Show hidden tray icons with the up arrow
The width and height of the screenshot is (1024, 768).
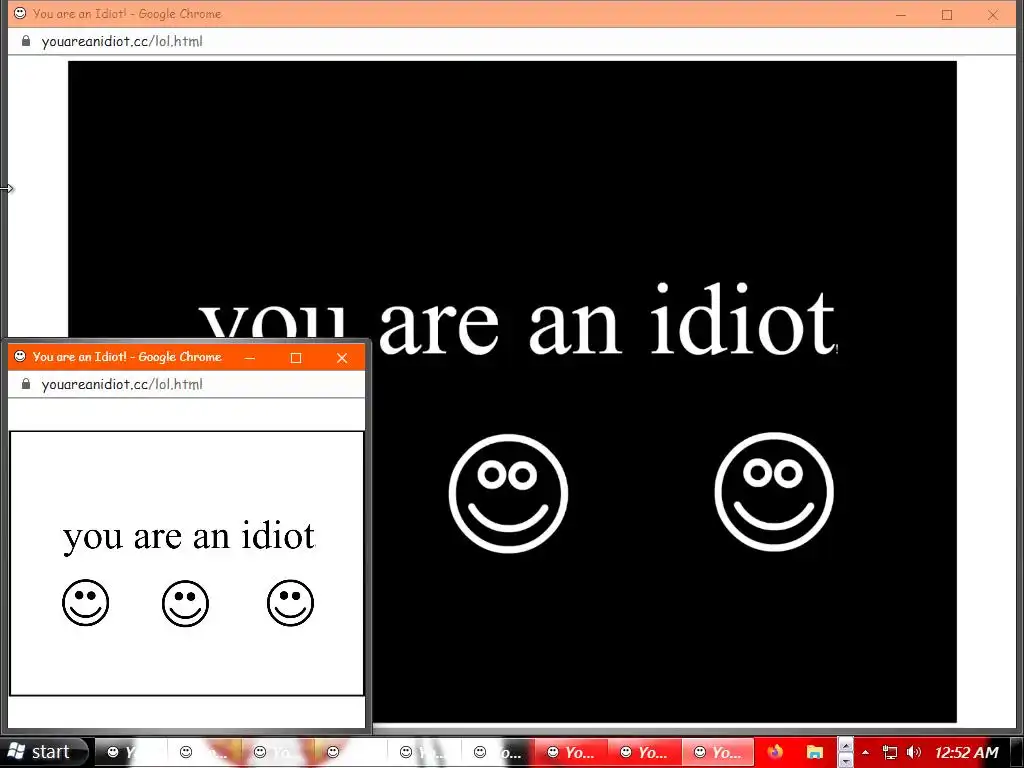click(865, 752)
